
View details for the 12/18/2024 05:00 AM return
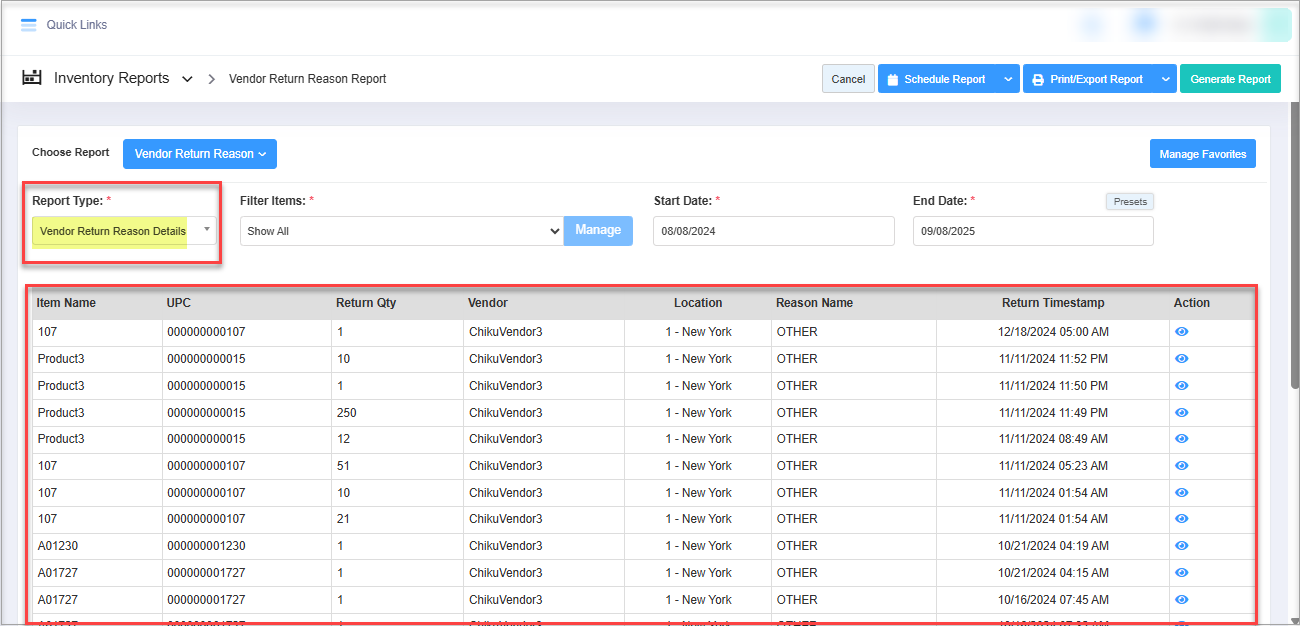[1181, 332]
